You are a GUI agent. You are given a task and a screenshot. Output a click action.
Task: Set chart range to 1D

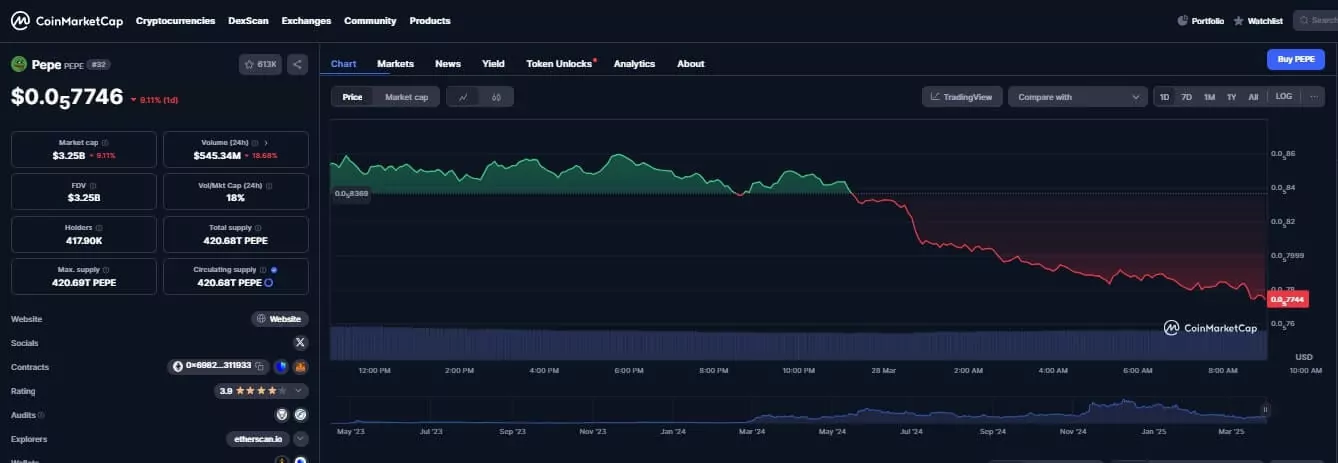(1165, 97)
